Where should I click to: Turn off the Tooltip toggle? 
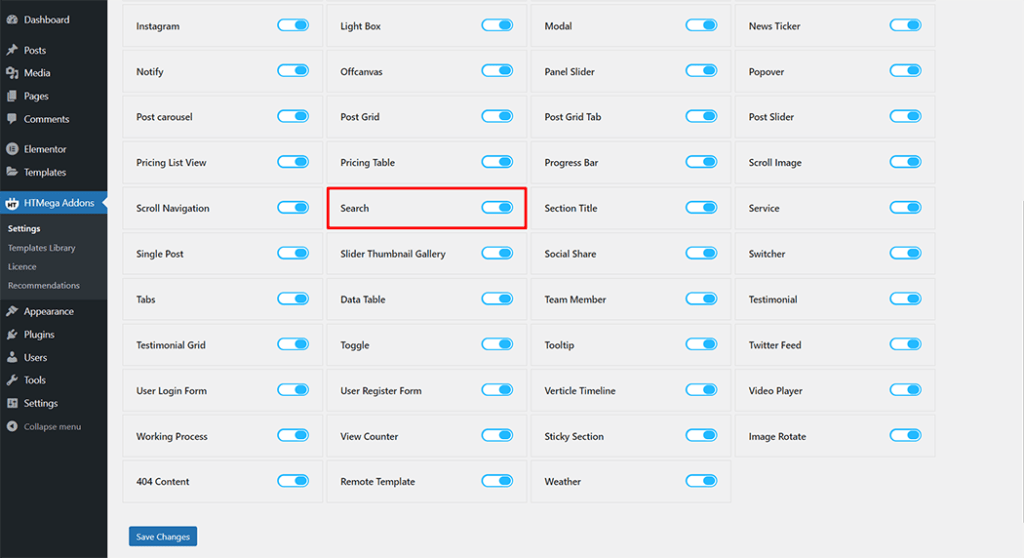701,344
